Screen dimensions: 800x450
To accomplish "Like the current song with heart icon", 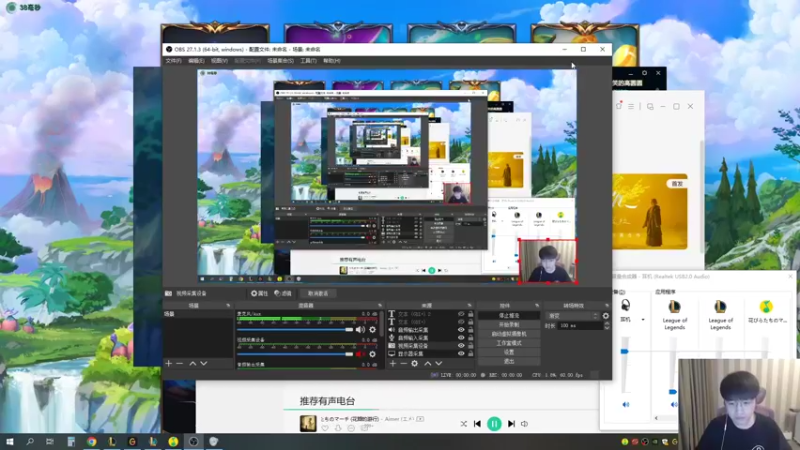I will click(325, 429).
